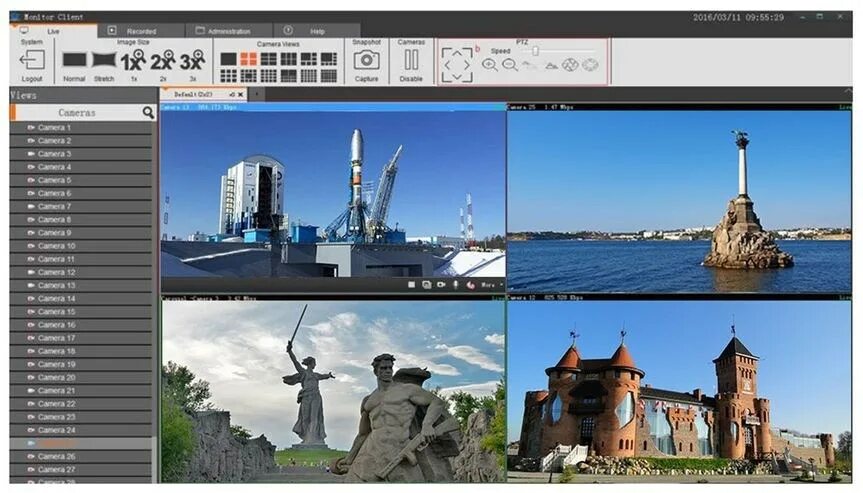Viewport: 863px width, 493px height.
Task: Select Camera 24 in the list
Action: tap(81, 430)
